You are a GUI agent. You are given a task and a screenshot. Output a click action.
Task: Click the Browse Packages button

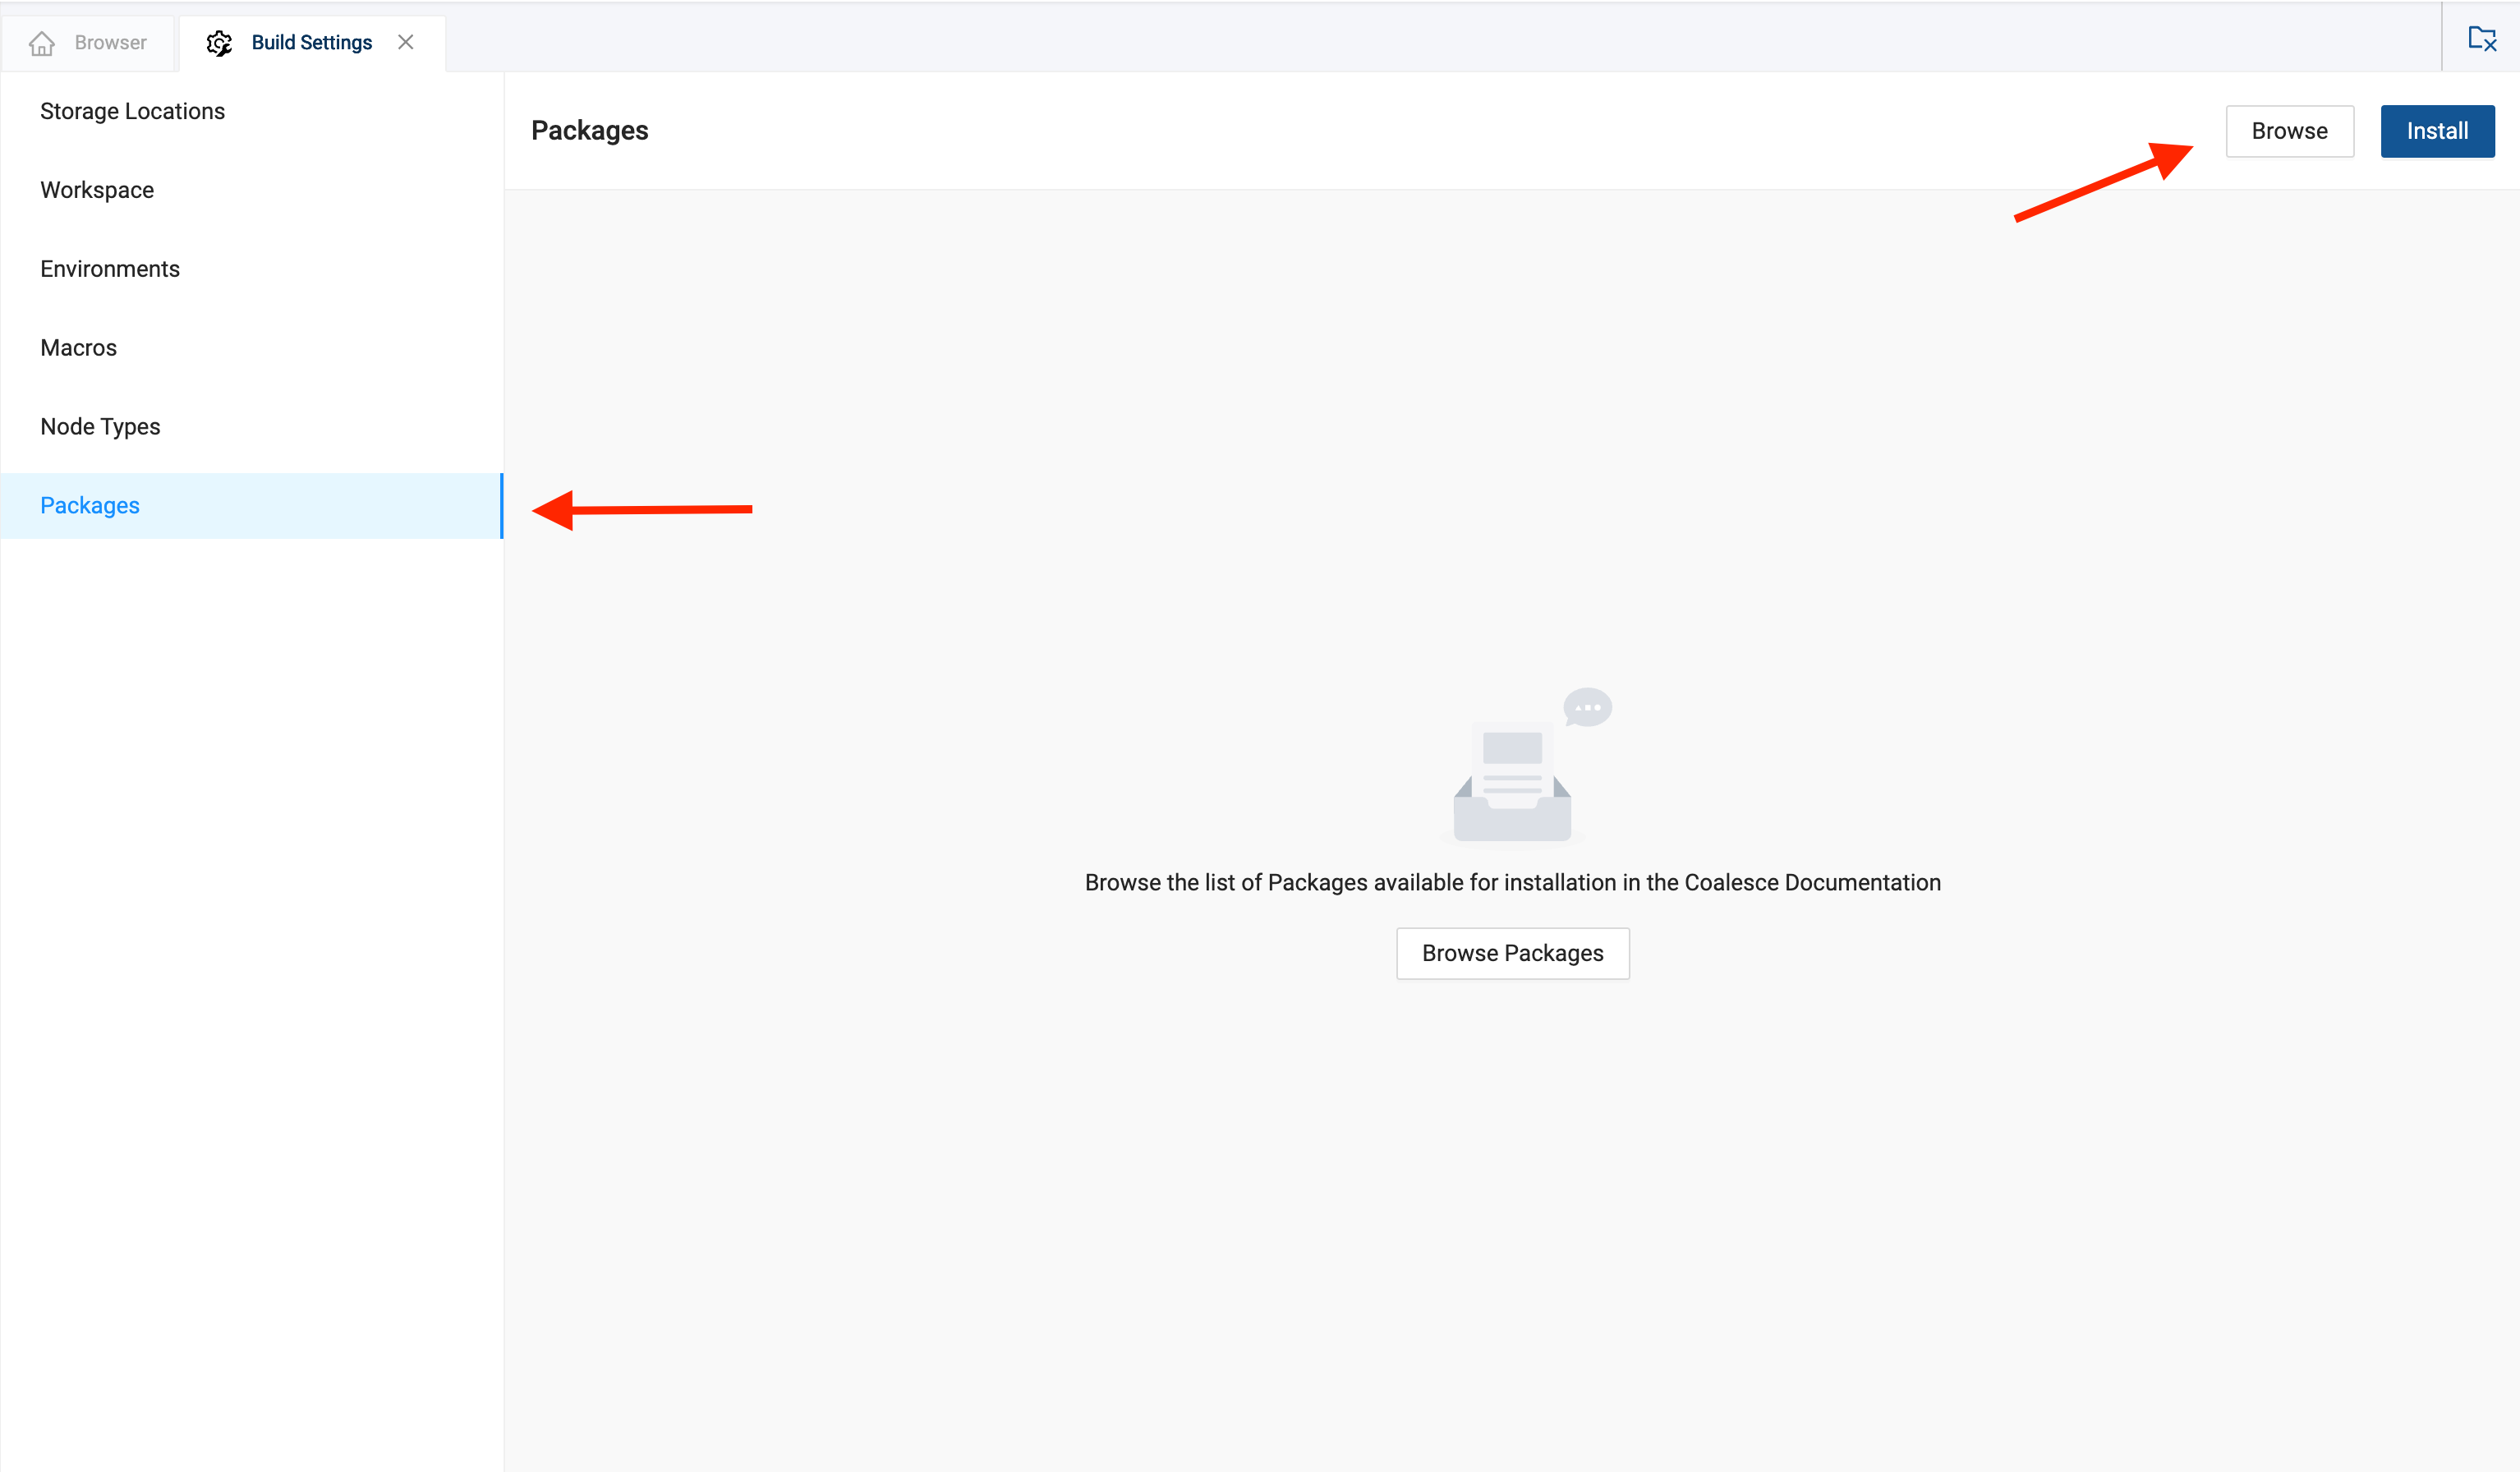[1512, 953]
